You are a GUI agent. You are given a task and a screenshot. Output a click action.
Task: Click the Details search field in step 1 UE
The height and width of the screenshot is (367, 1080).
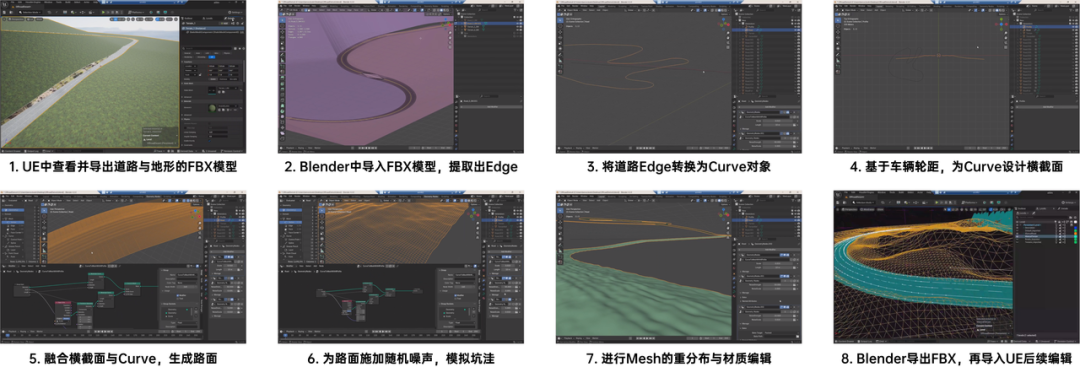[208, 48]
